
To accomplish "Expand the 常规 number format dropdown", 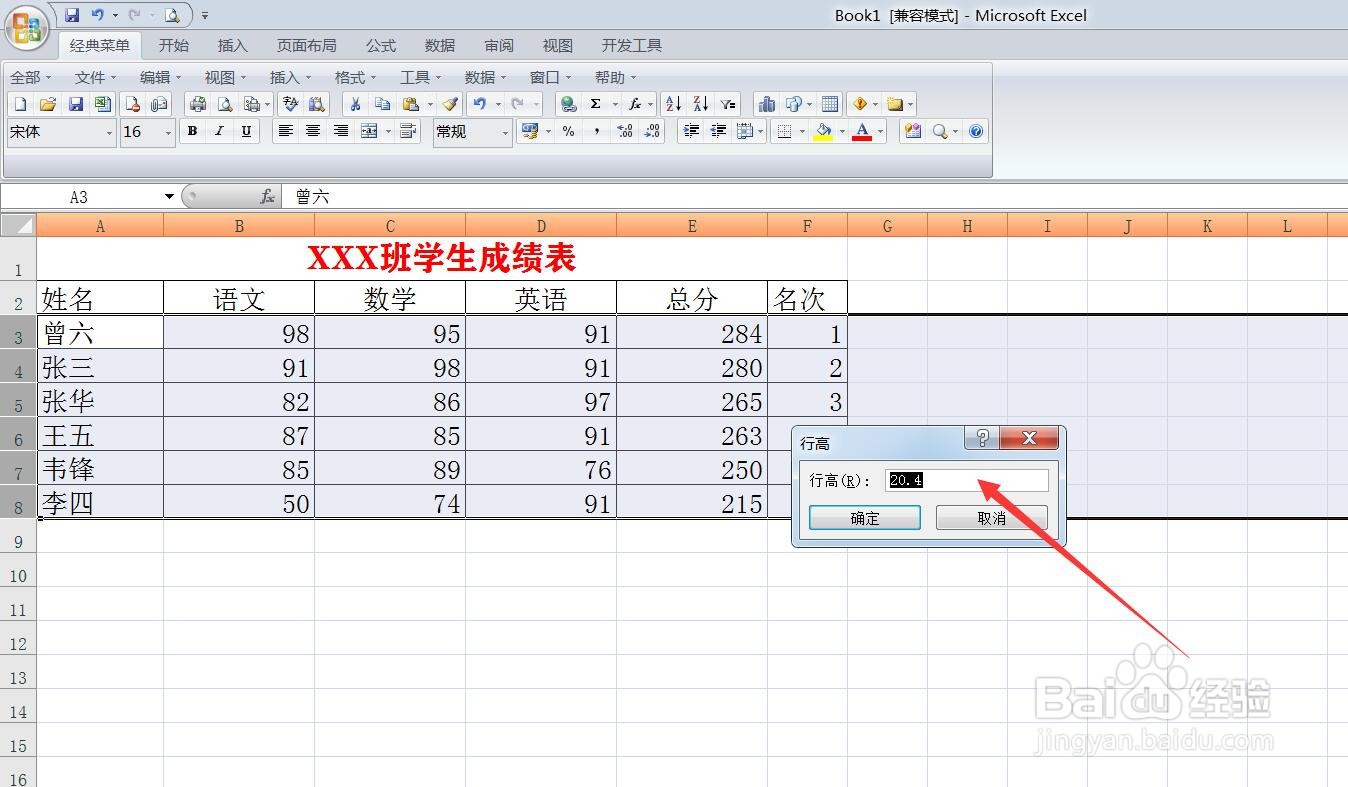I will 505,131.
